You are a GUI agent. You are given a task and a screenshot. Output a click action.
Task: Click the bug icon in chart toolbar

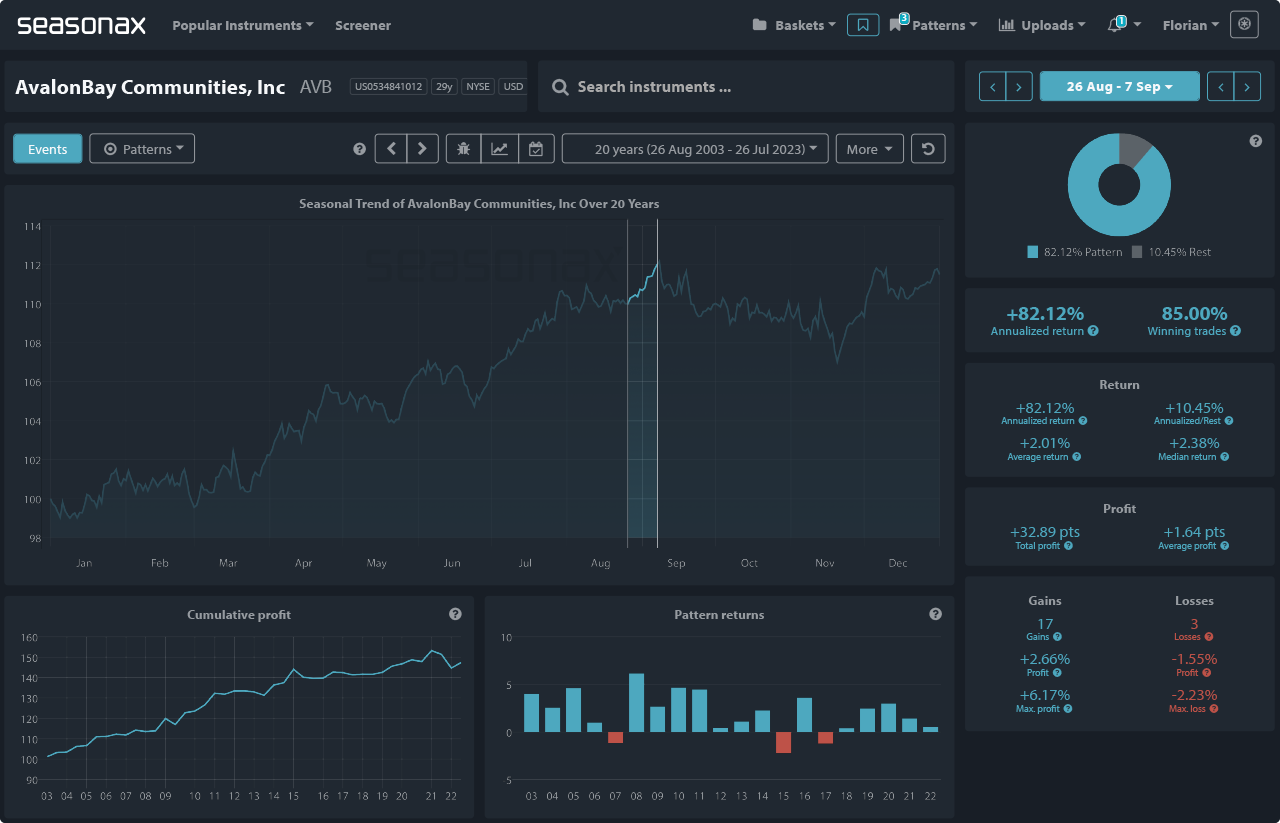pyautogui.click(x=463, y=149)
